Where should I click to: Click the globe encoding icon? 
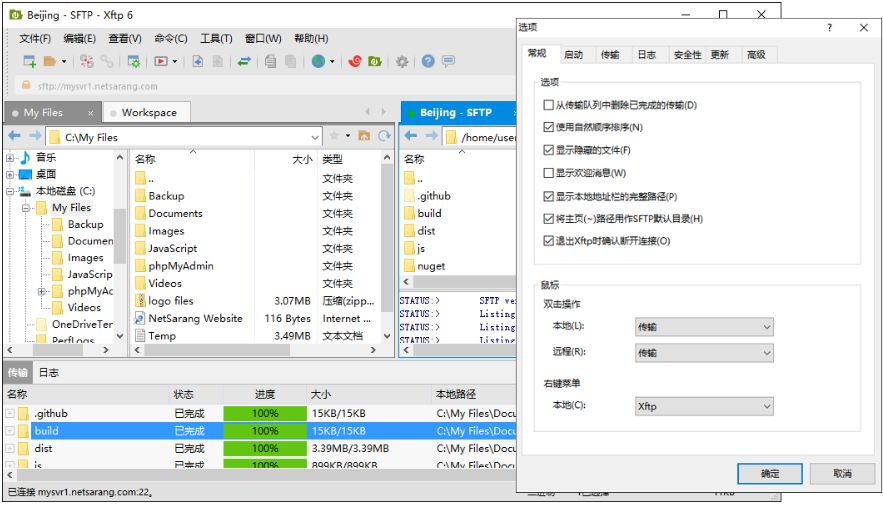pyautogui.click(x=318, y=61)
